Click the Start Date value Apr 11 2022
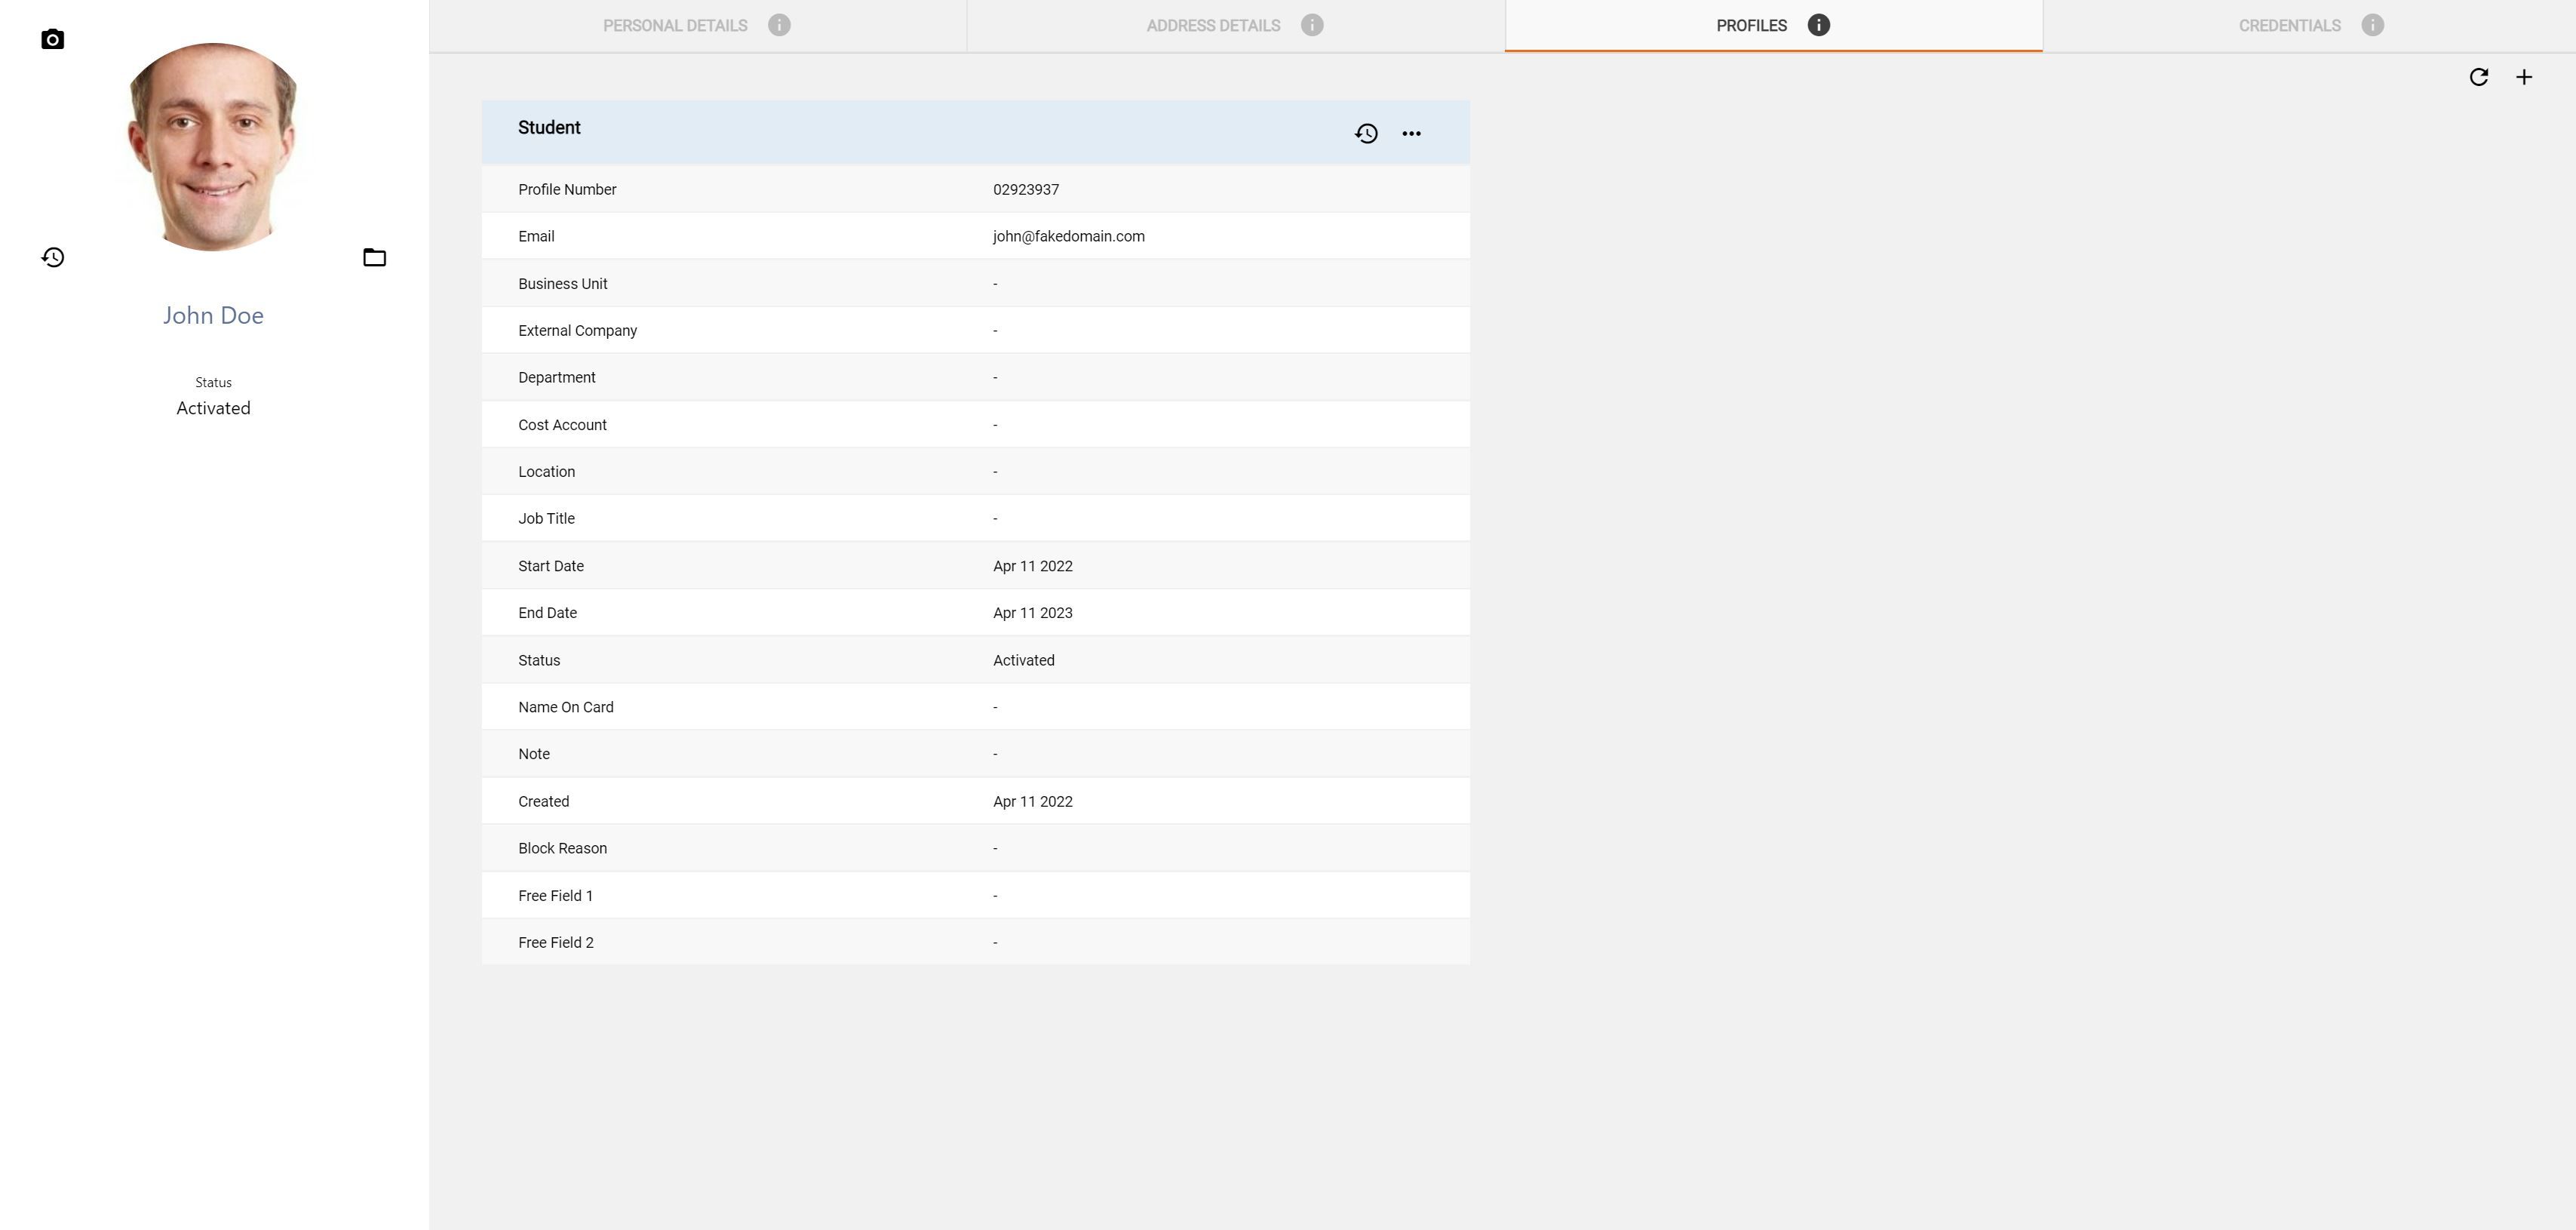The height and width of the screenshot is (1230, 2576). 1033,567
